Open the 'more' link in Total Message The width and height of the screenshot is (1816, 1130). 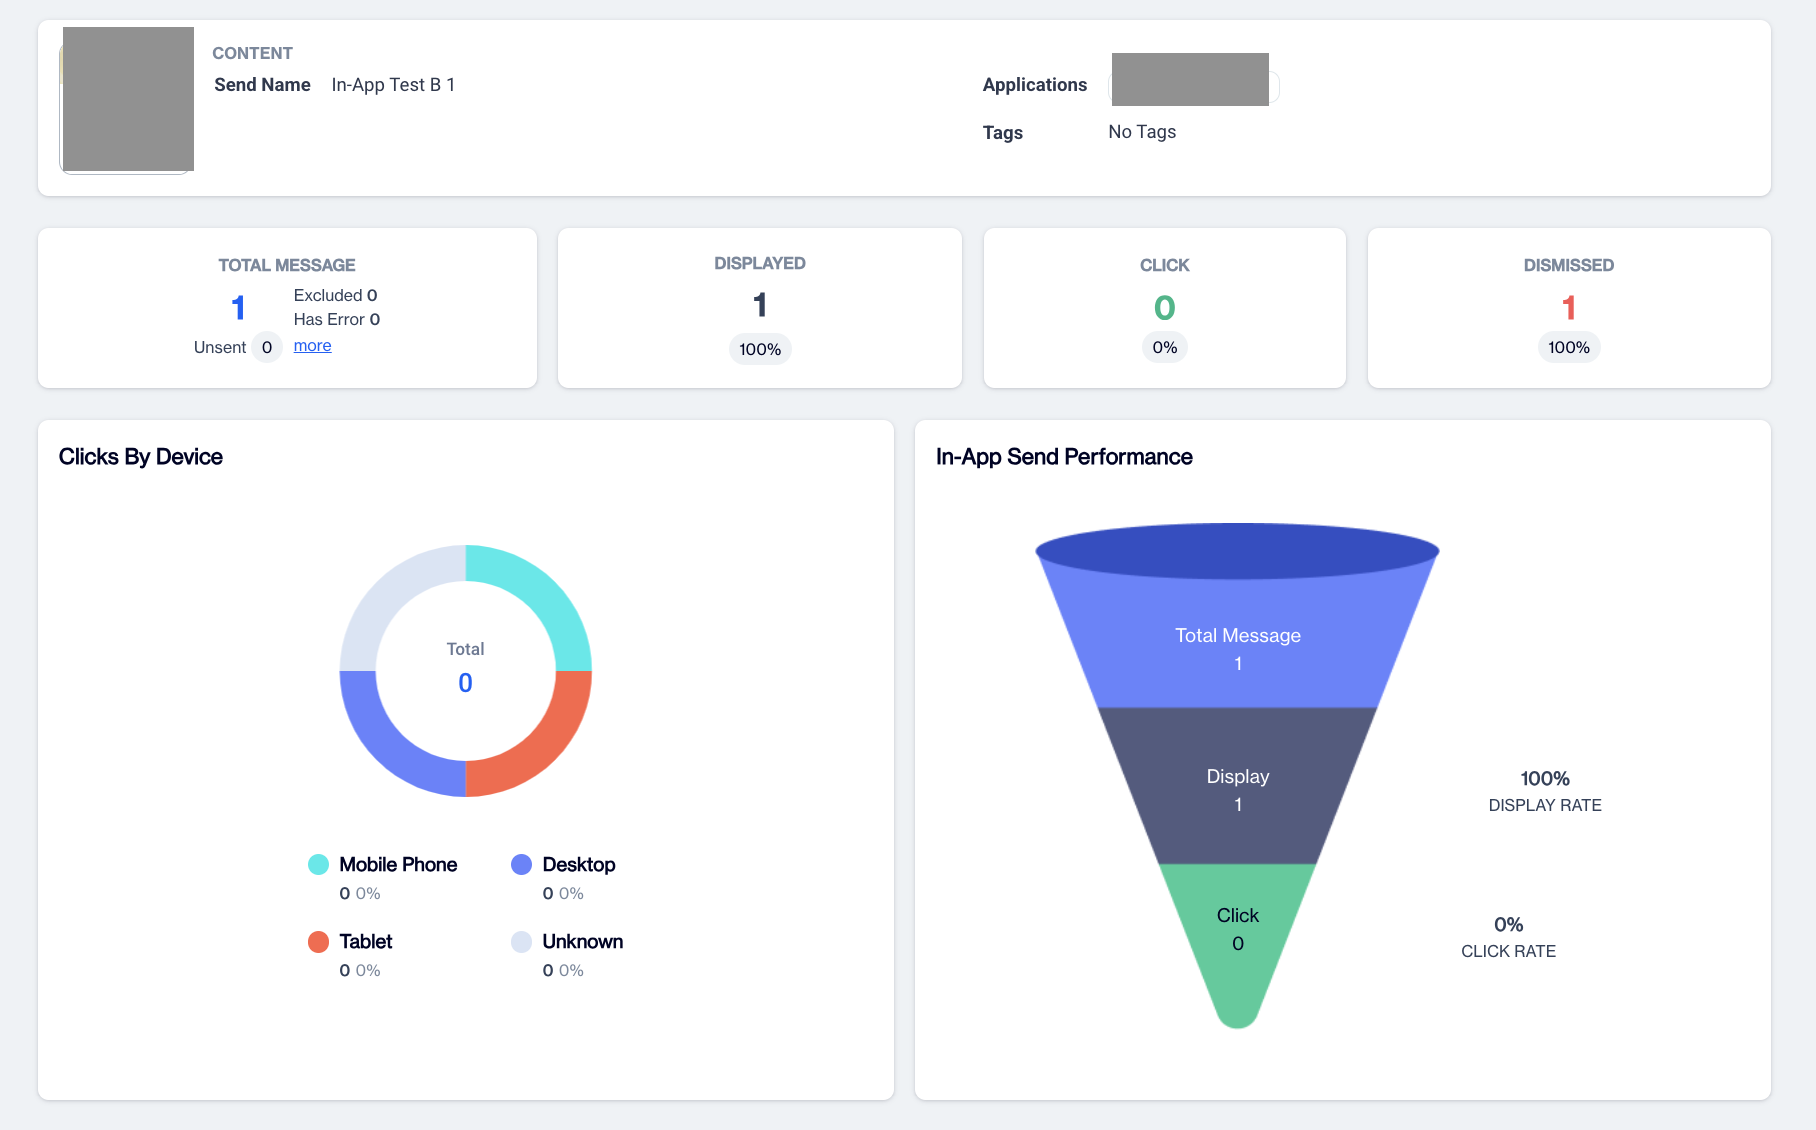(x=312, y=346)
